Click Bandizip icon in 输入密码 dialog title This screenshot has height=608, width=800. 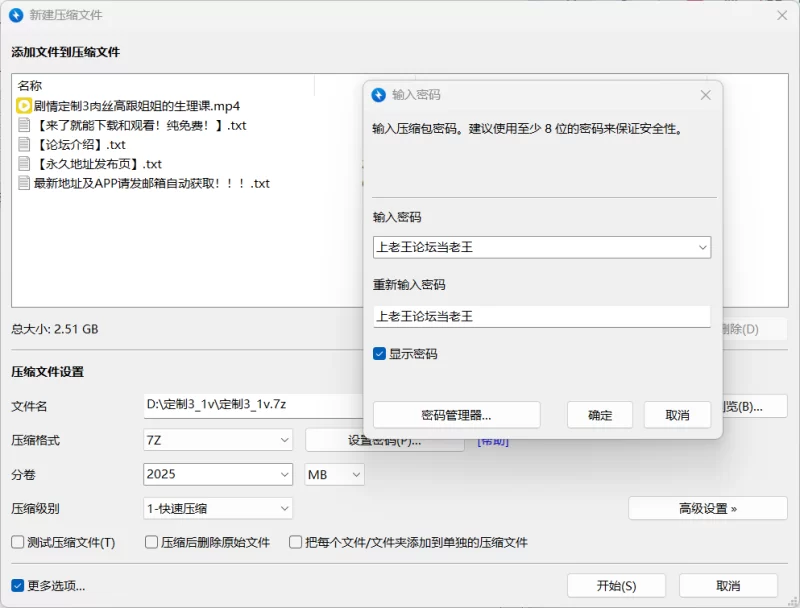coord(379,95)
